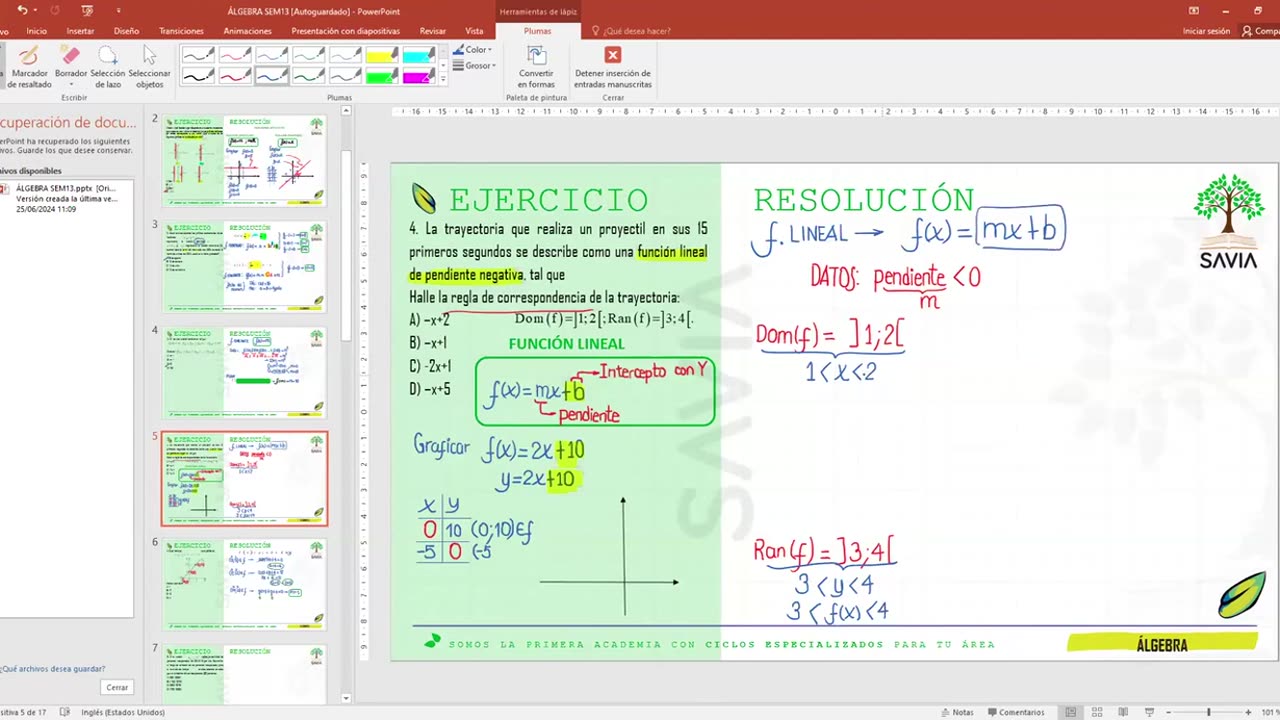Pick the thin red pen in top row
1280x720 pixels.
click(235, 55)
